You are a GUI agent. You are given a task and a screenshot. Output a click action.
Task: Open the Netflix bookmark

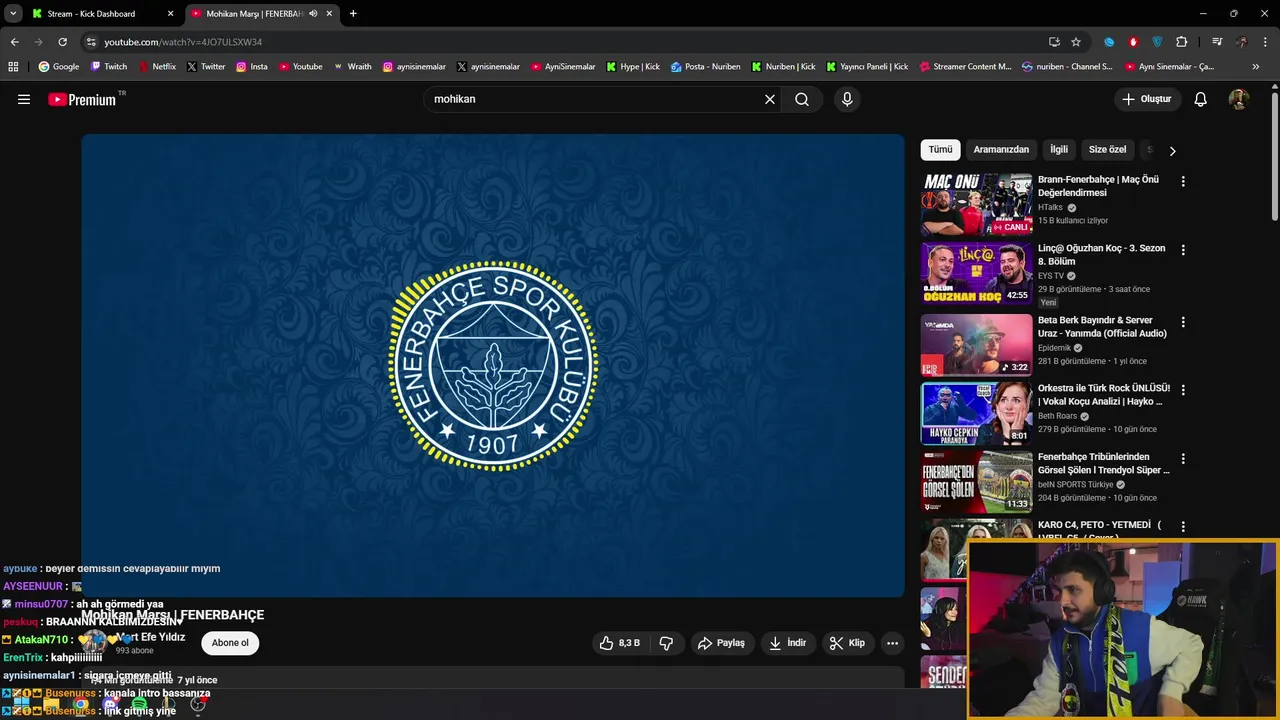(156, 67)
